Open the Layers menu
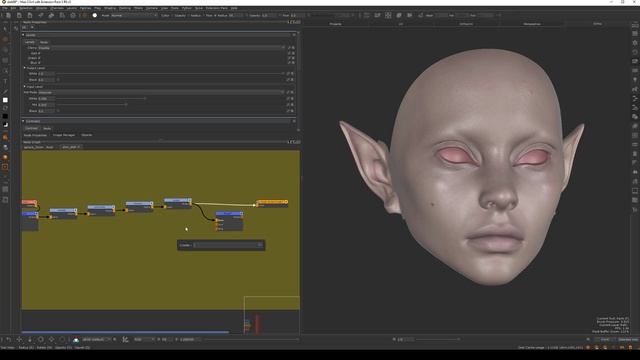The height and width of the screenshot is (360, 640). (x=71, y=8)
